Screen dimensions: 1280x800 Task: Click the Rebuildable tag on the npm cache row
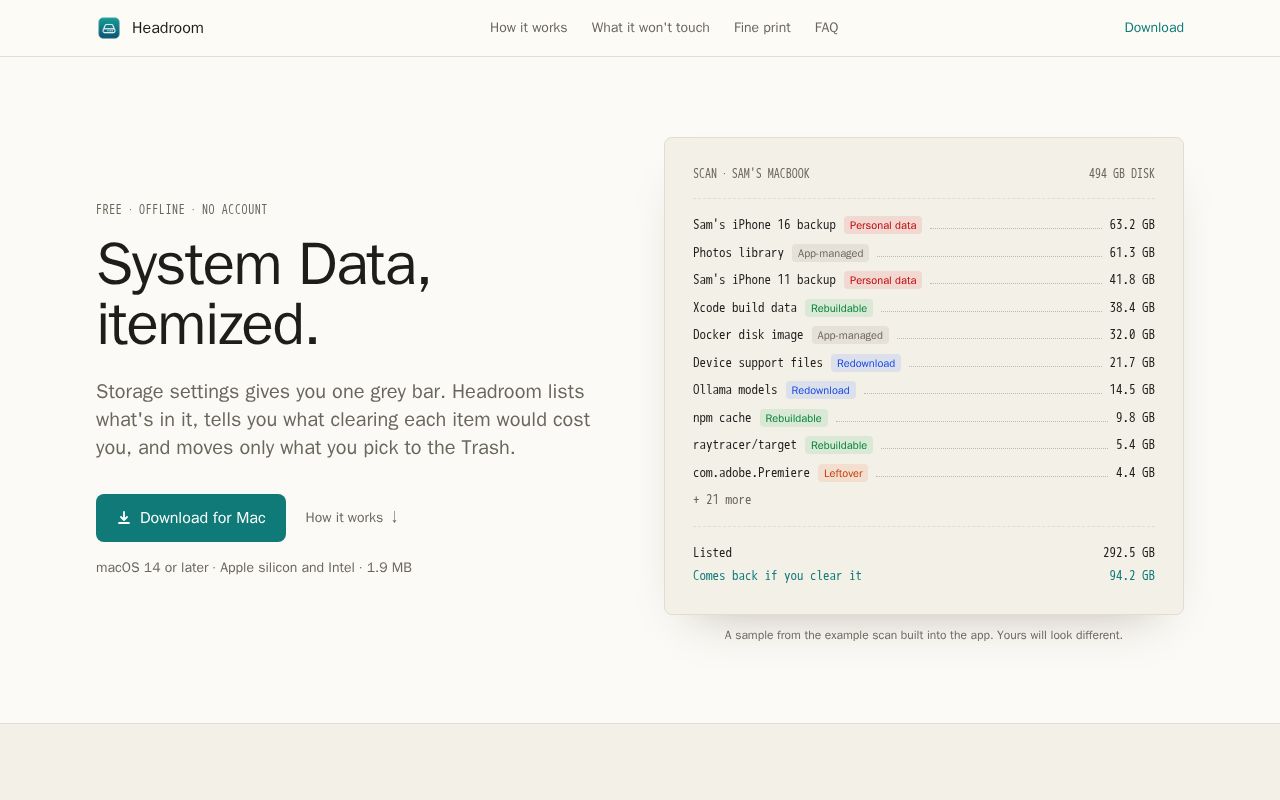pyautogui.click(x=794, y=418)
